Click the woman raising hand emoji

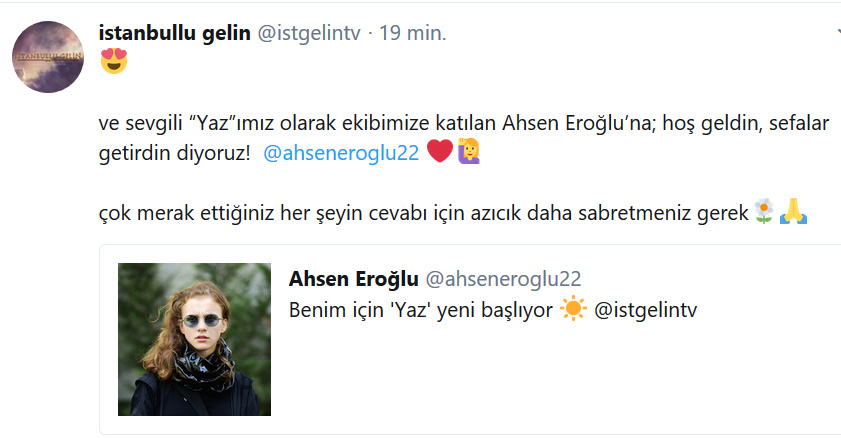tap(469, 151)
